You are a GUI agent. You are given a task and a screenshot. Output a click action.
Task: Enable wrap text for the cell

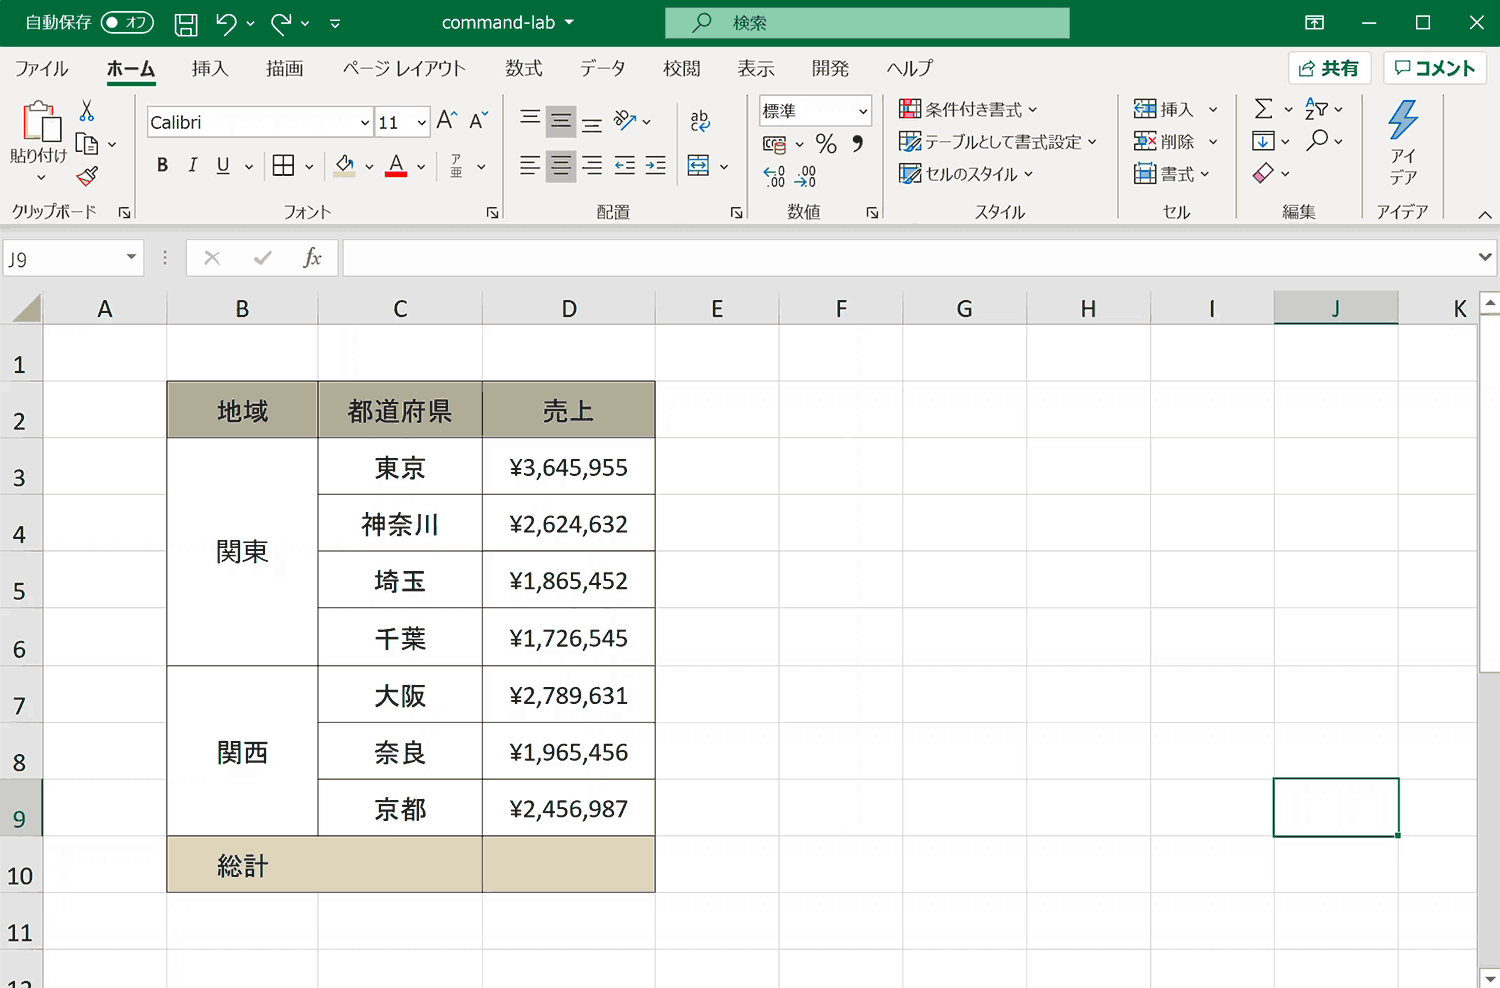[699, 120]
